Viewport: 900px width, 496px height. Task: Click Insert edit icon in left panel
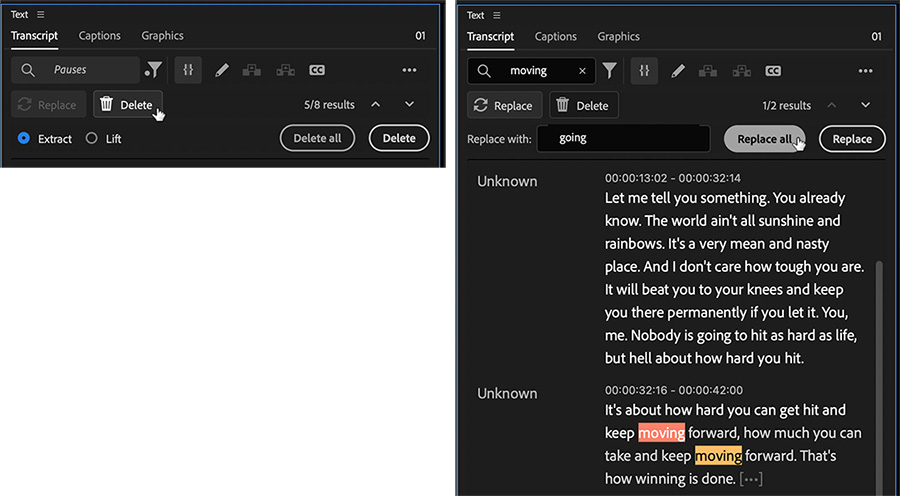point(251,70)
